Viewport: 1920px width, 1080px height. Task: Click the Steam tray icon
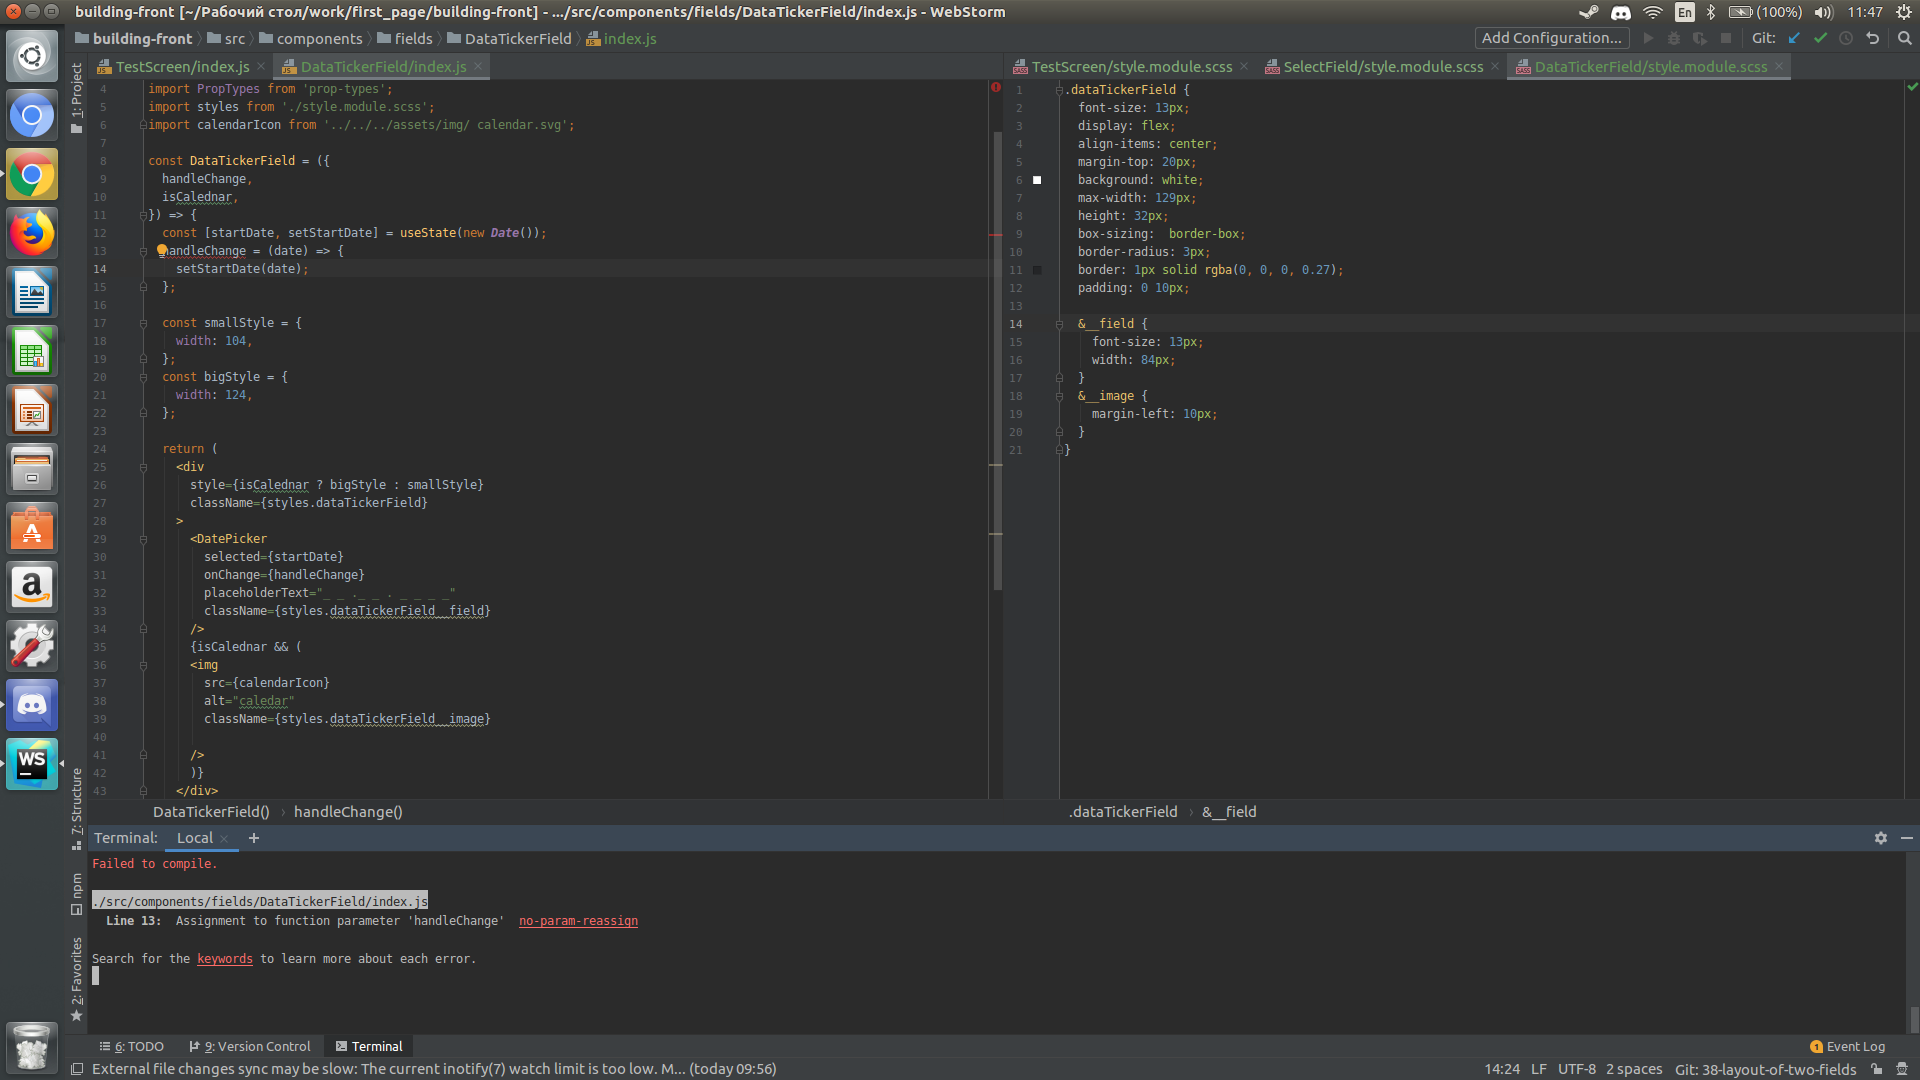(1588, 12)
